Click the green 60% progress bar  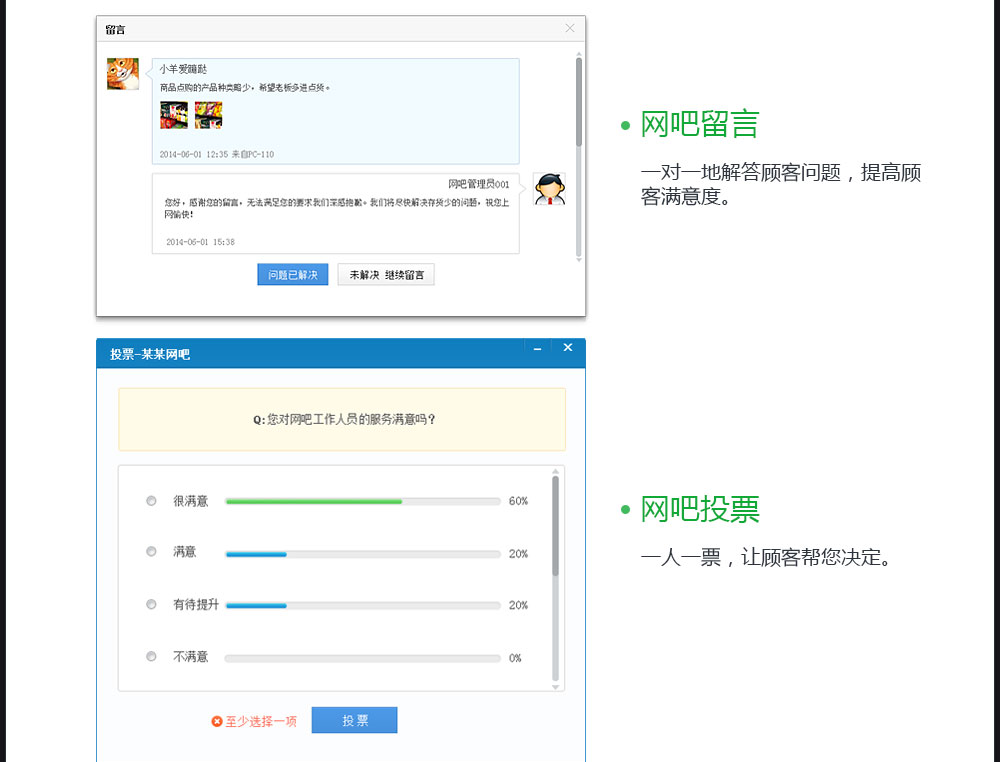(x=314, y=501)
